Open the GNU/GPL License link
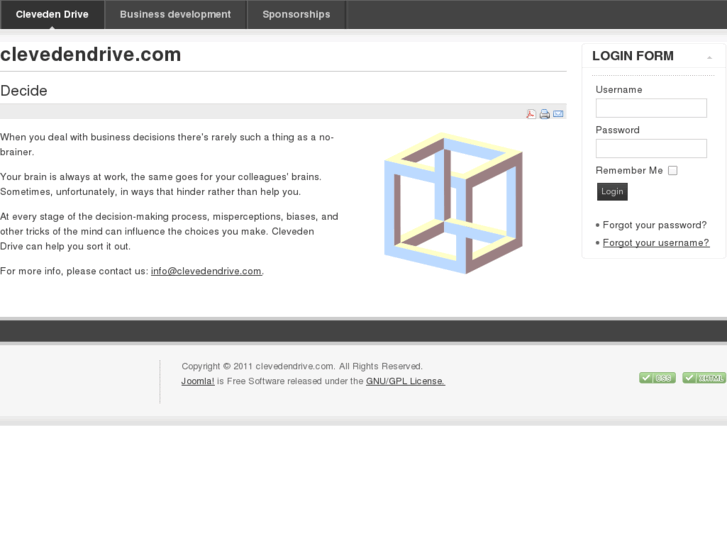727x545 pixels. click(x=405, y=381)
